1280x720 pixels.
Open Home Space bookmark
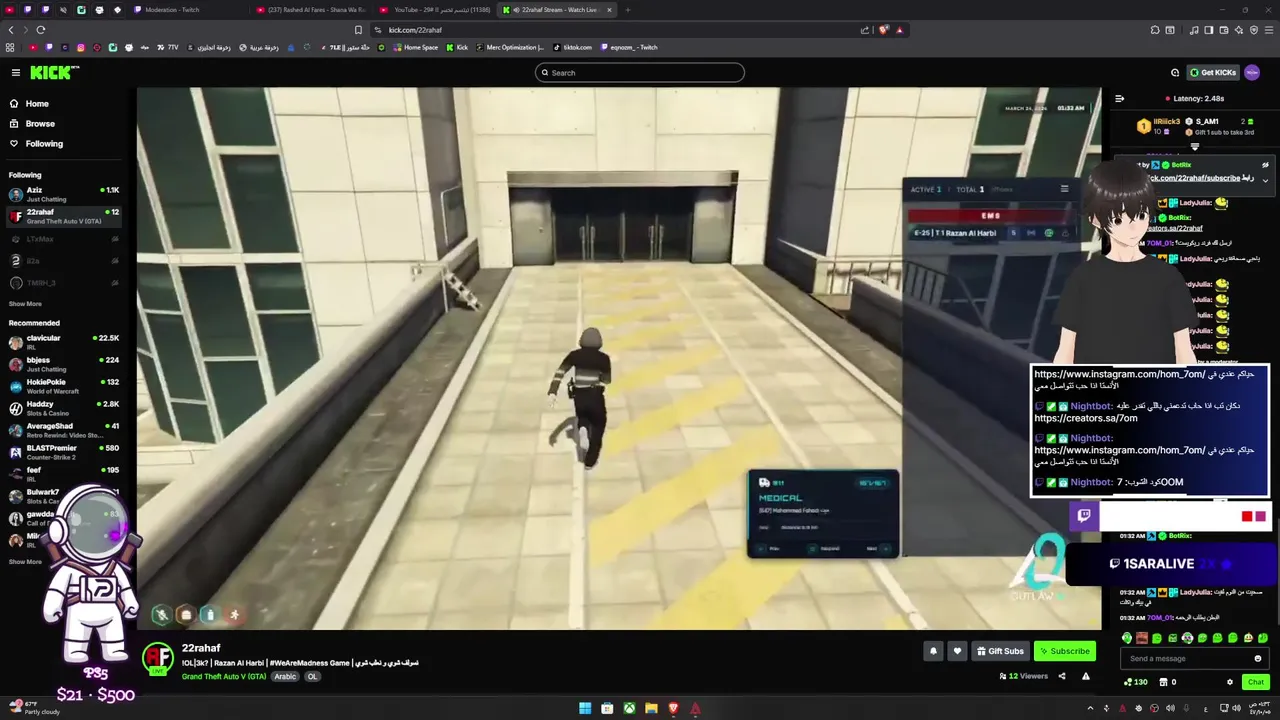[x=414, y=47]
